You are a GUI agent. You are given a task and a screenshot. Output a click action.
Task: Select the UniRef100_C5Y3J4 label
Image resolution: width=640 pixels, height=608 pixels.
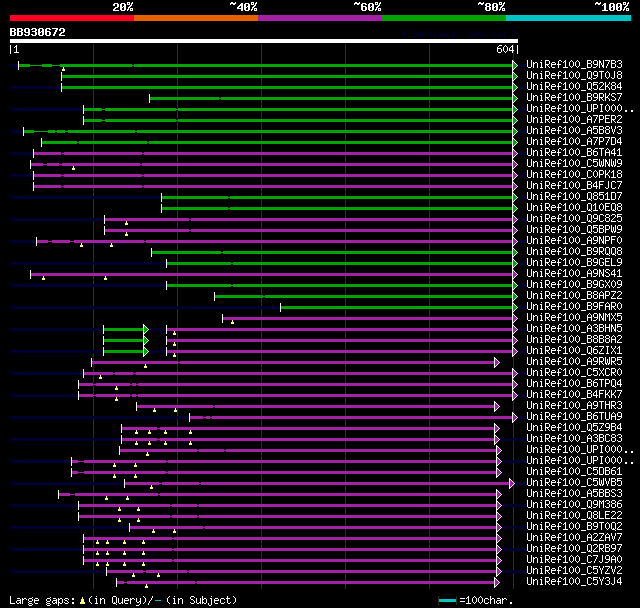[574, 582]
